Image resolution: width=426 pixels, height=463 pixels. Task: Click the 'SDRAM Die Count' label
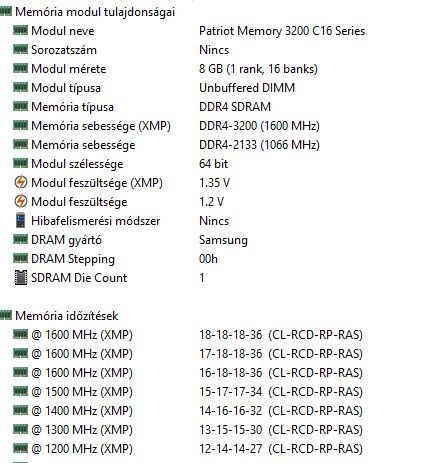pos(79,278)
